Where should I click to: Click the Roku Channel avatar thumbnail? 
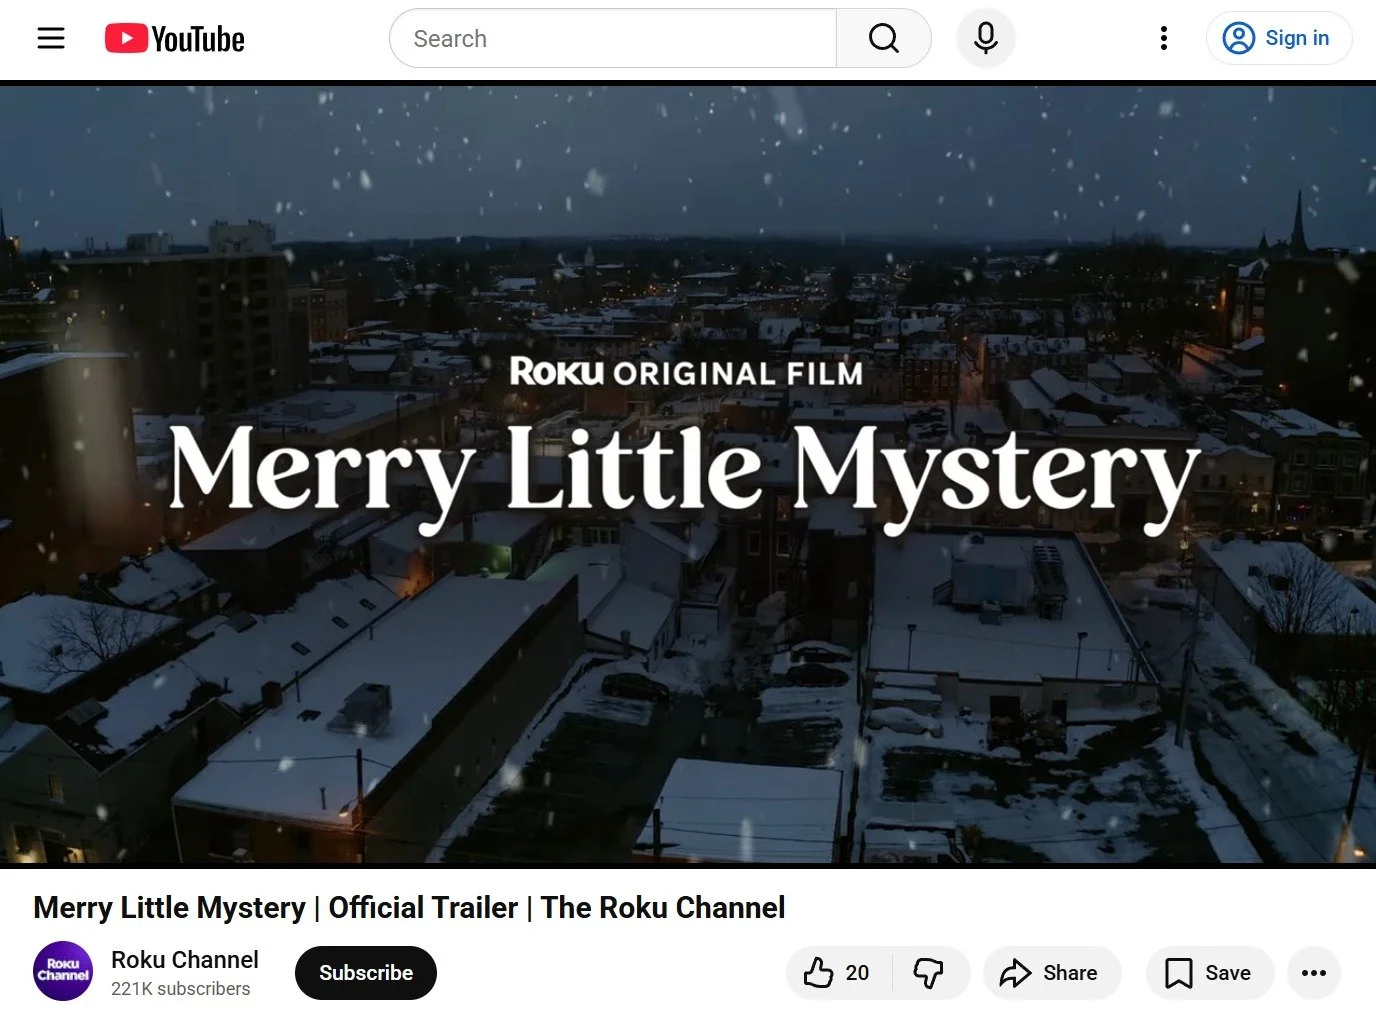point(62,972)
